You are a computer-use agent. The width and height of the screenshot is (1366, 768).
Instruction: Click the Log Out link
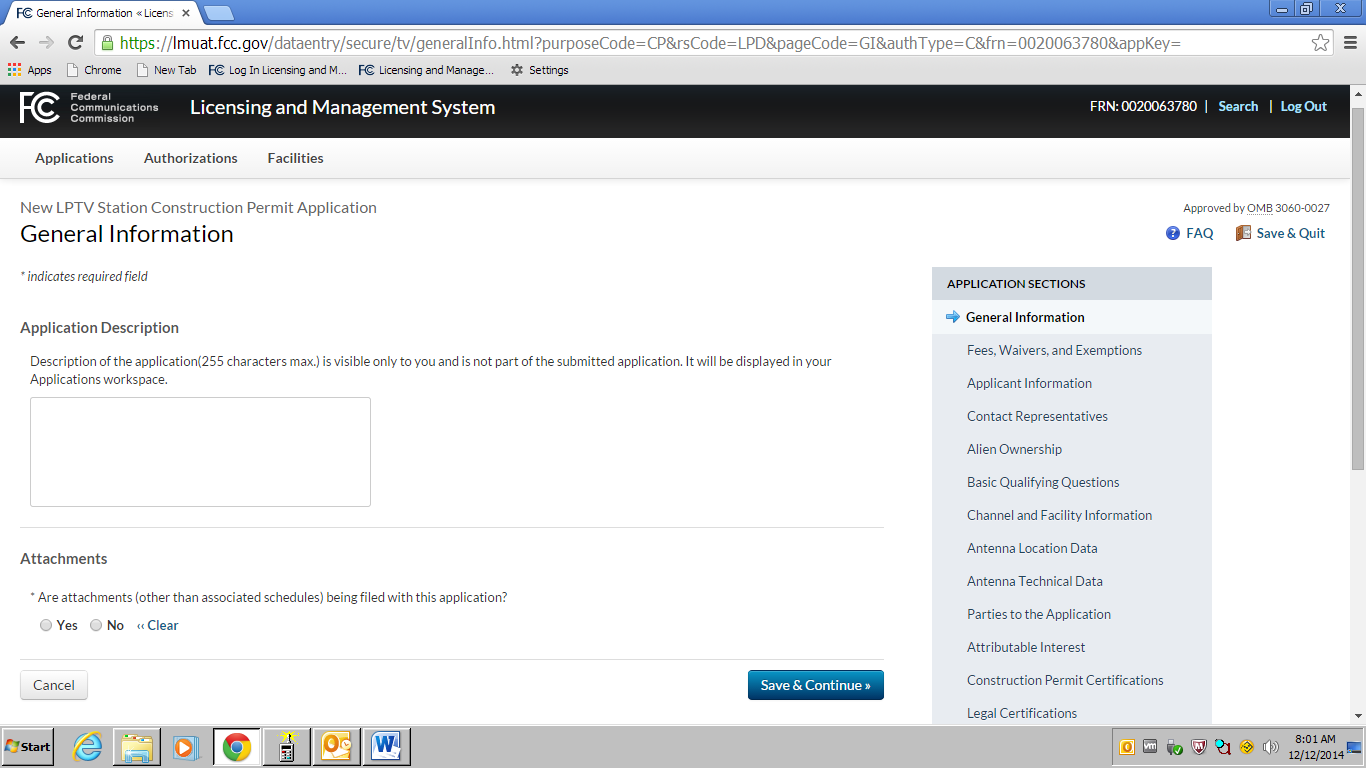coord(1303,106)
